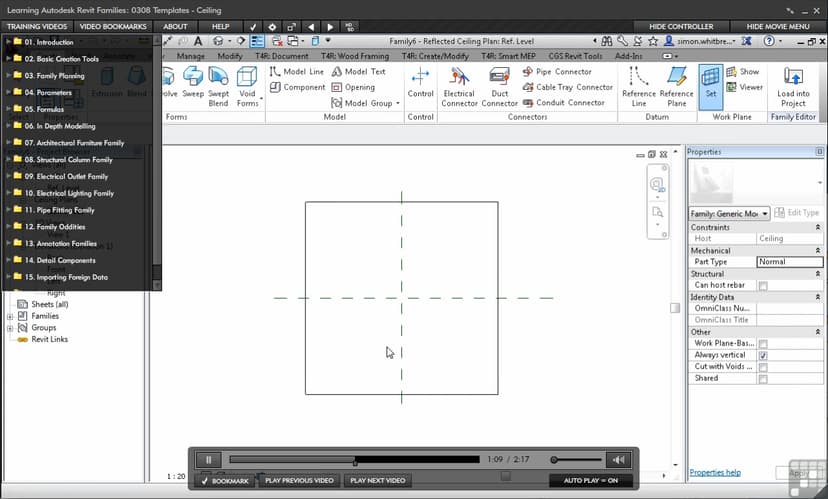Select the Opening tool

tap(353, 87)
